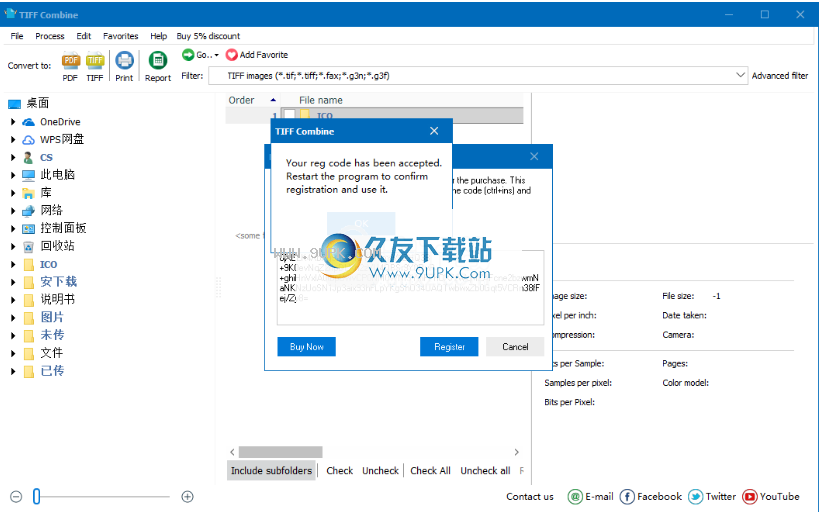Select the 图片 folder
819x512 pixels.
click(52, 318)
